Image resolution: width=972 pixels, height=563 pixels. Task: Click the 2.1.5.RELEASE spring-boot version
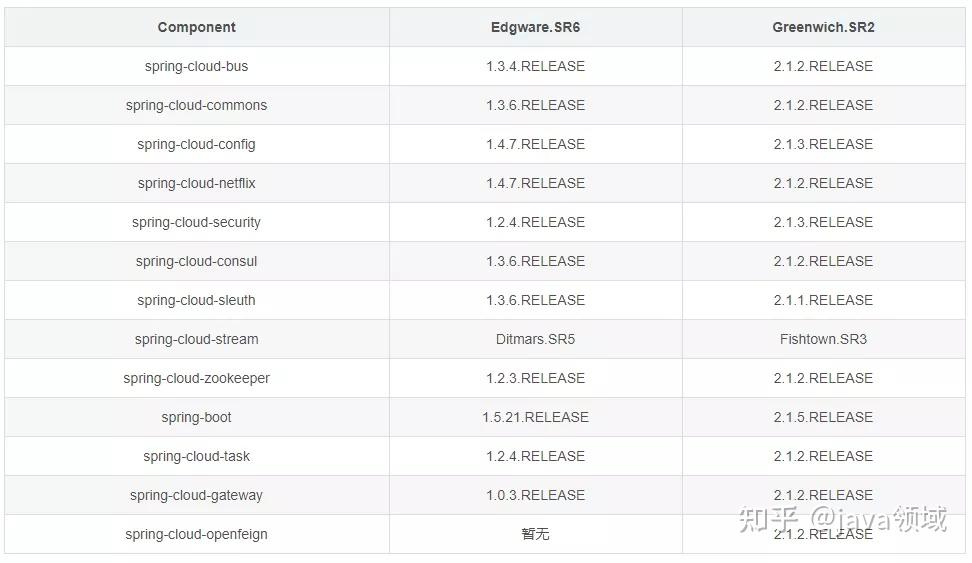823,417
